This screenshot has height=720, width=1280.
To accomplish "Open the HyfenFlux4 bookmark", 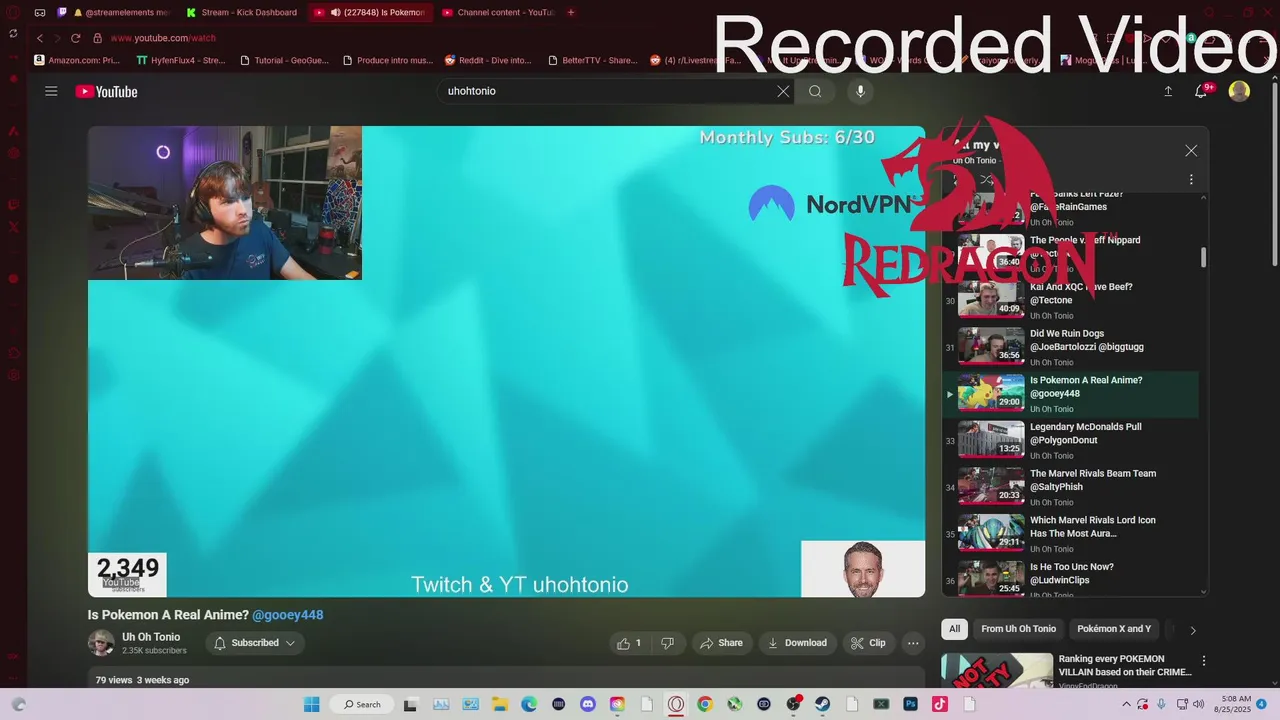I will pos(181,60).
